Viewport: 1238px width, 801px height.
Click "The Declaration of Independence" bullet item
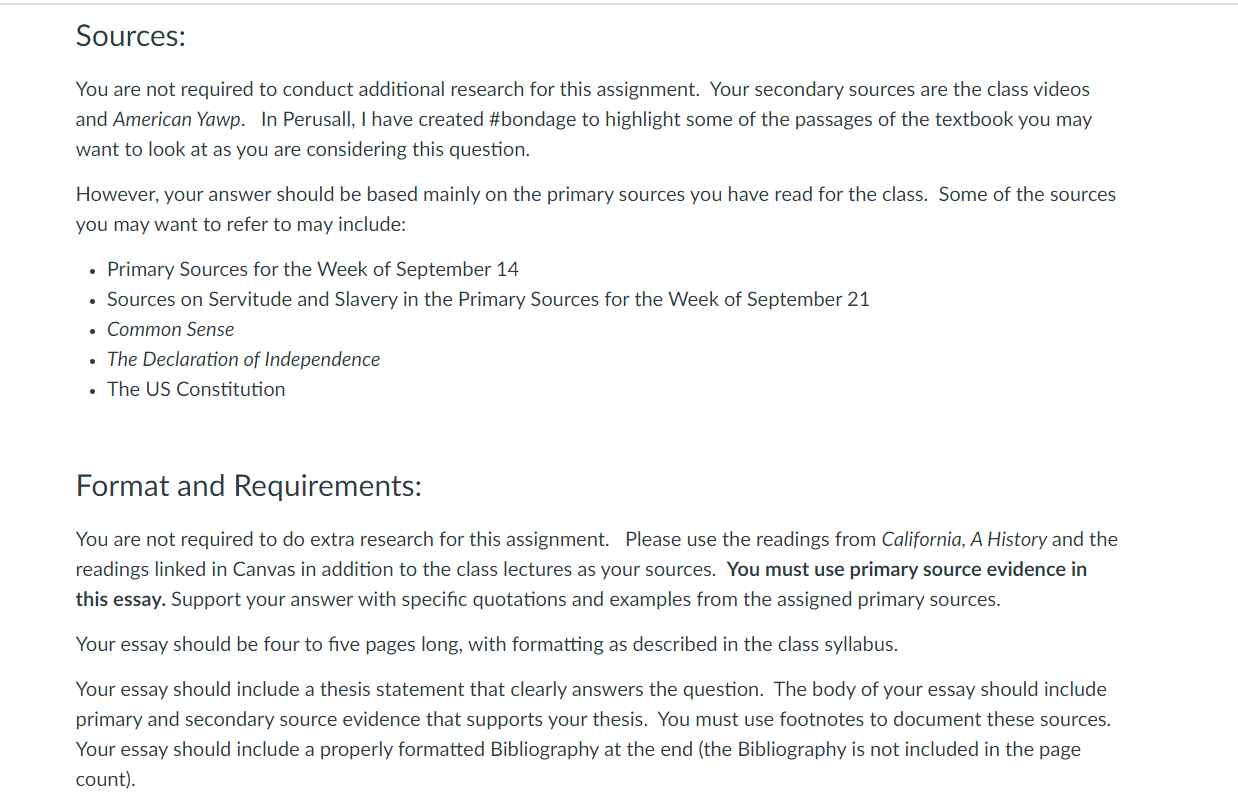click(244, 359)
